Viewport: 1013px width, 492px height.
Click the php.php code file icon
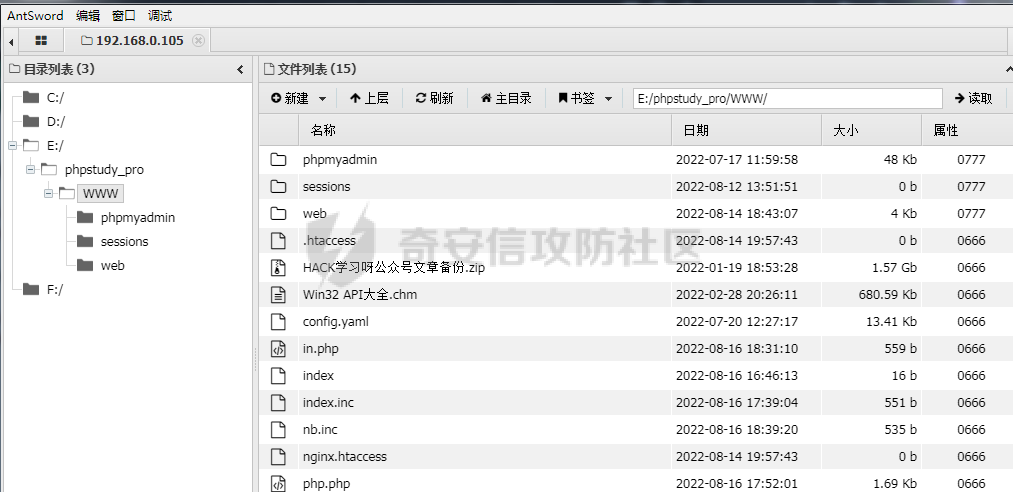pos(278,484)
